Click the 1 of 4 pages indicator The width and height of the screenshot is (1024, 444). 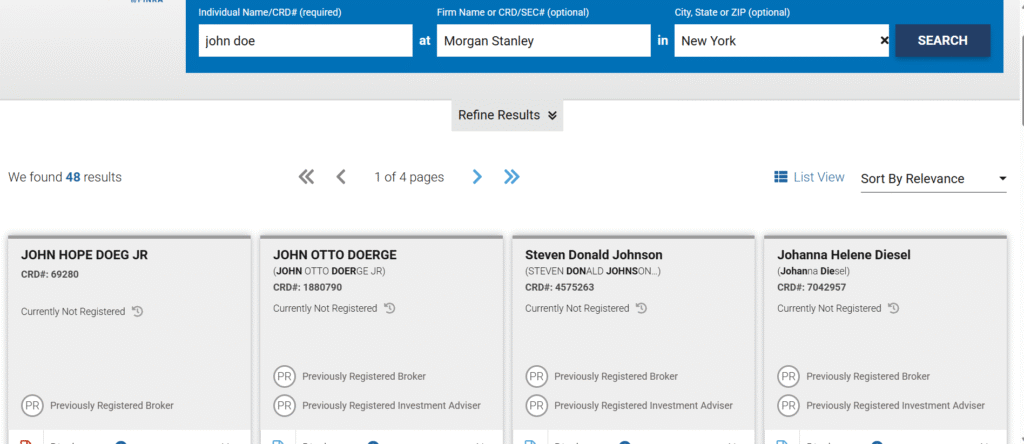coord(409,177)
